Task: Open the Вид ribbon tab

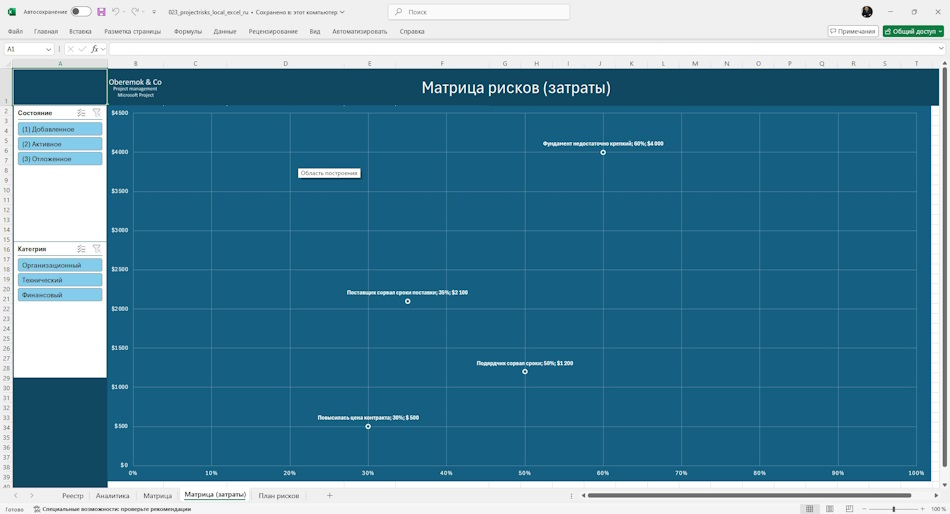Action: pos(315,32)
